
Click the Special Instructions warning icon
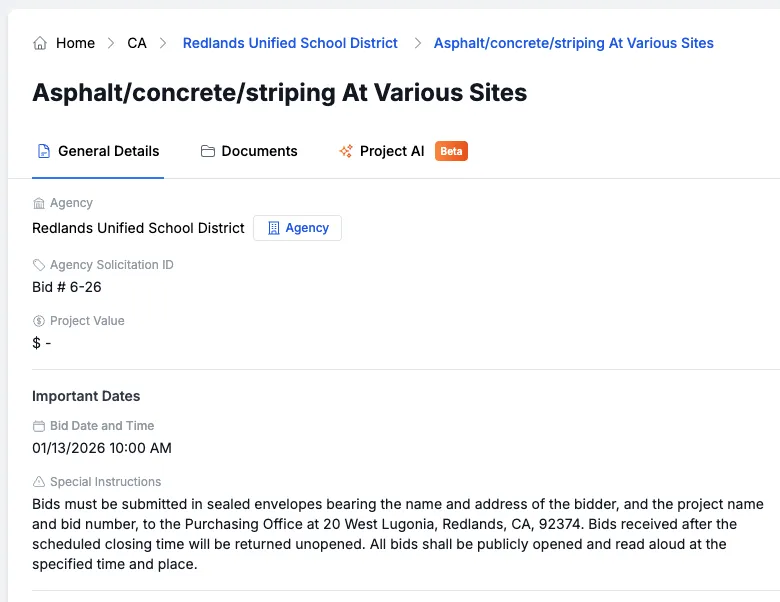click(x=39, y=482)
